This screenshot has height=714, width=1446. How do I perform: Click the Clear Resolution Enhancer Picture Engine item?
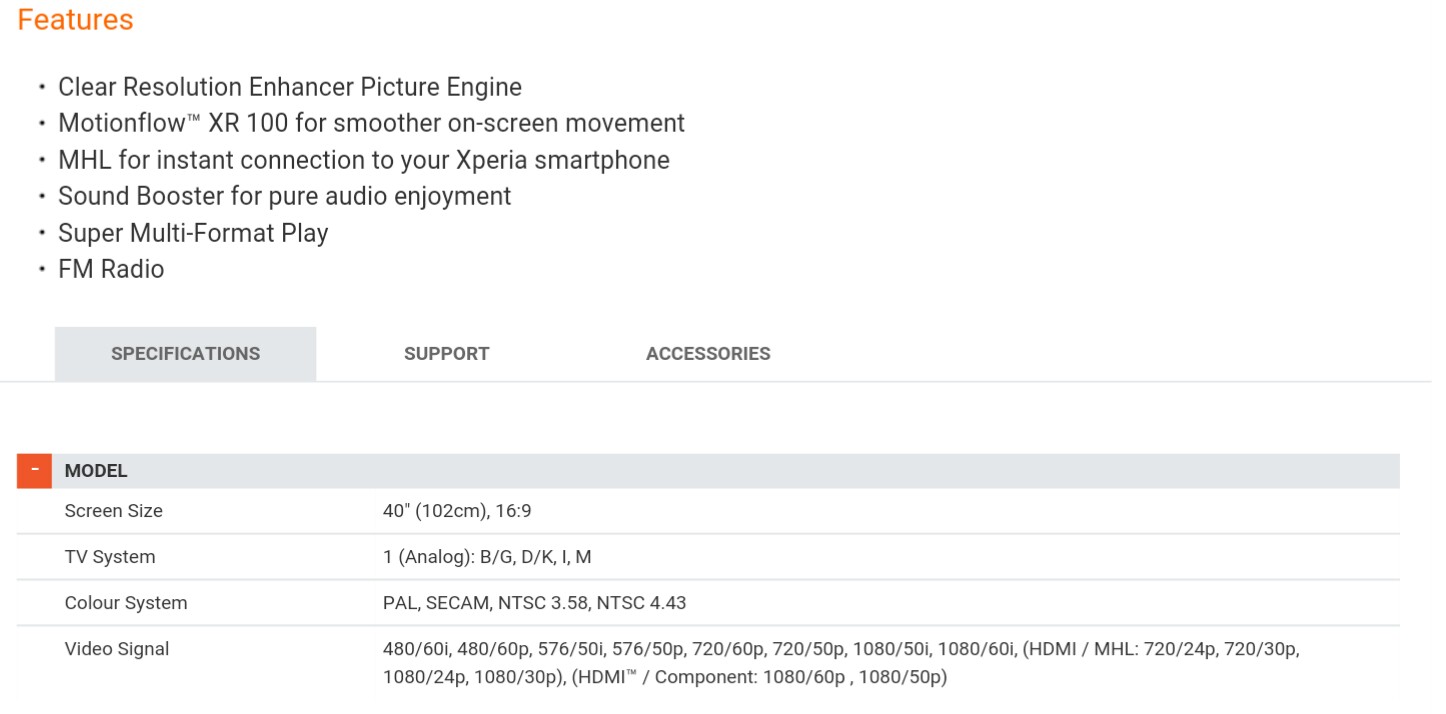(x=290, y=87)
